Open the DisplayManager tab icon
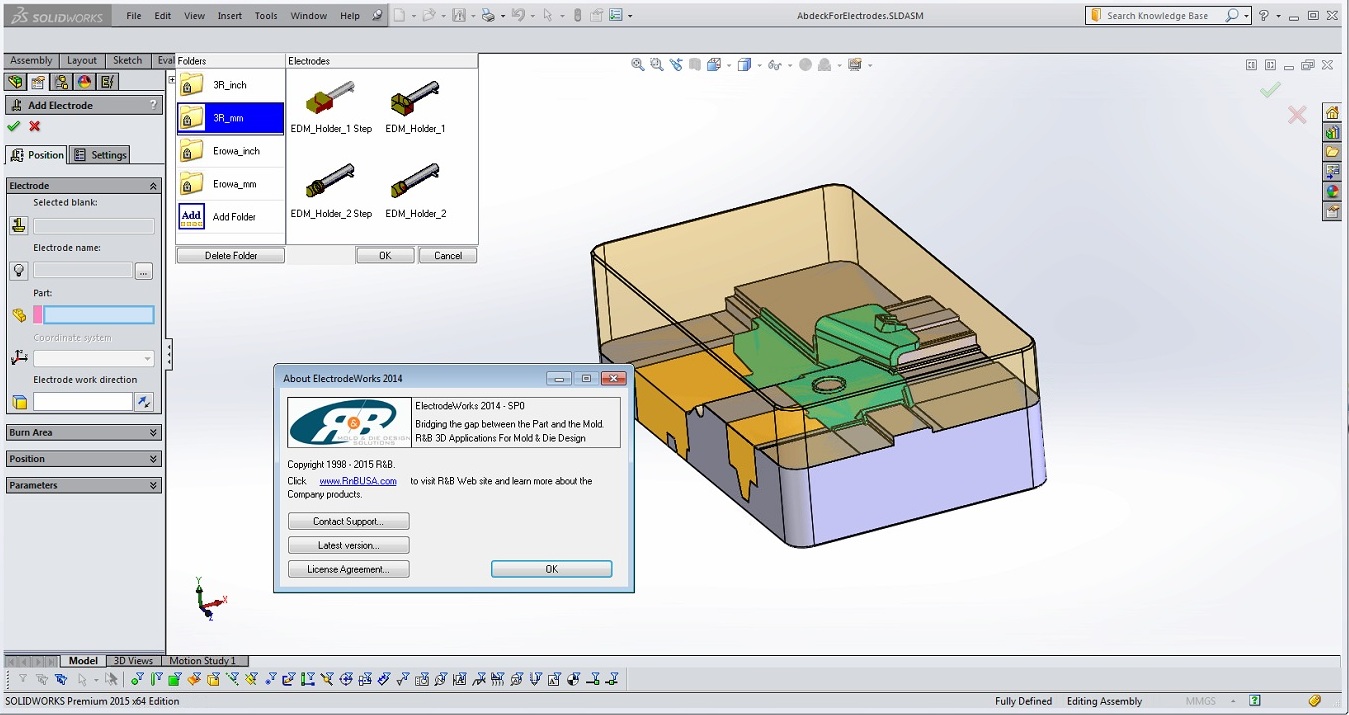 point(84,82)
